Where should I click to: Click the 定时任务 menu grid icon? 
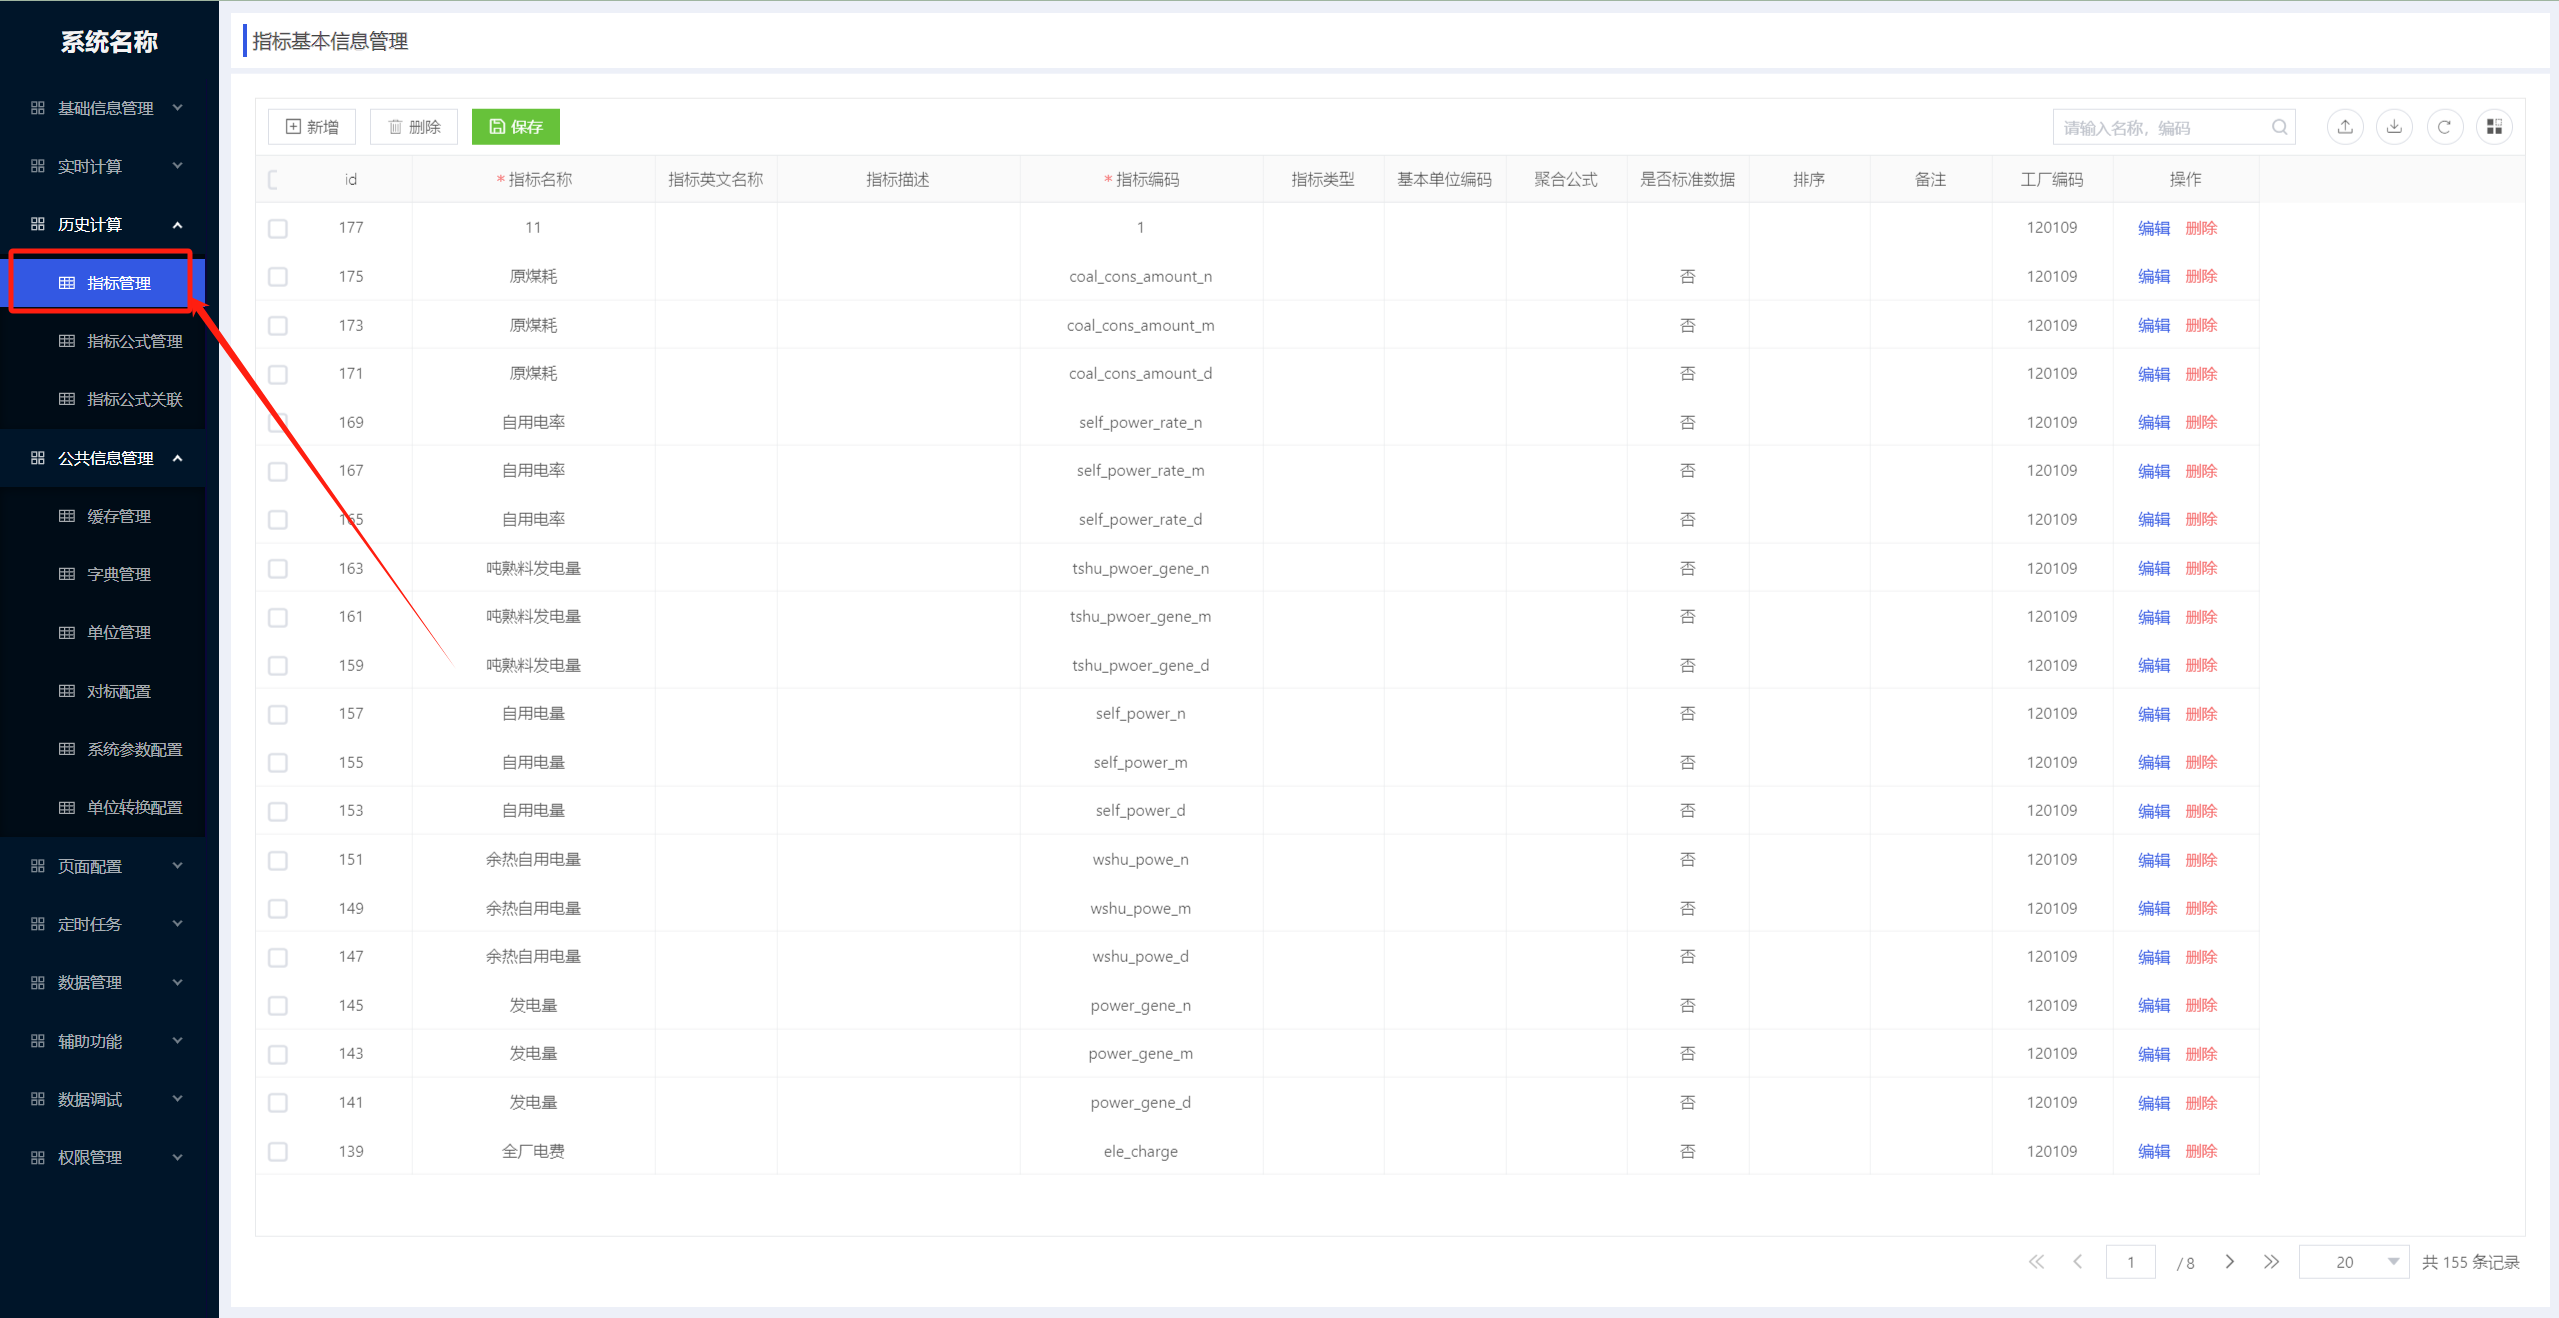[38, 924]
